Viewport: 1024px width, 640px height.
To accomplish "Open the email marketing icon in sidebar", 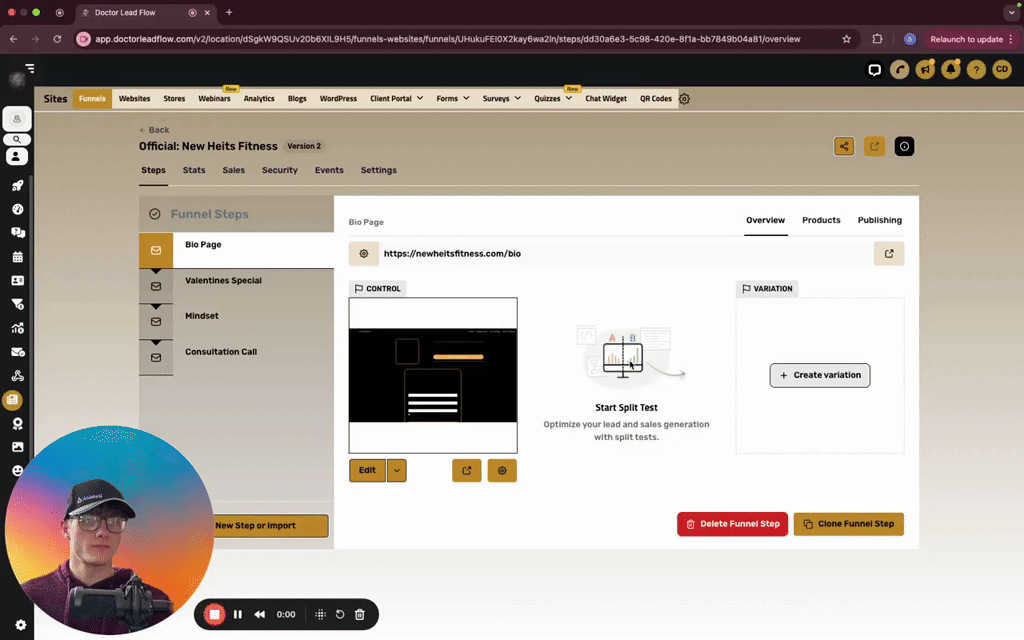I will pos(18,352).
